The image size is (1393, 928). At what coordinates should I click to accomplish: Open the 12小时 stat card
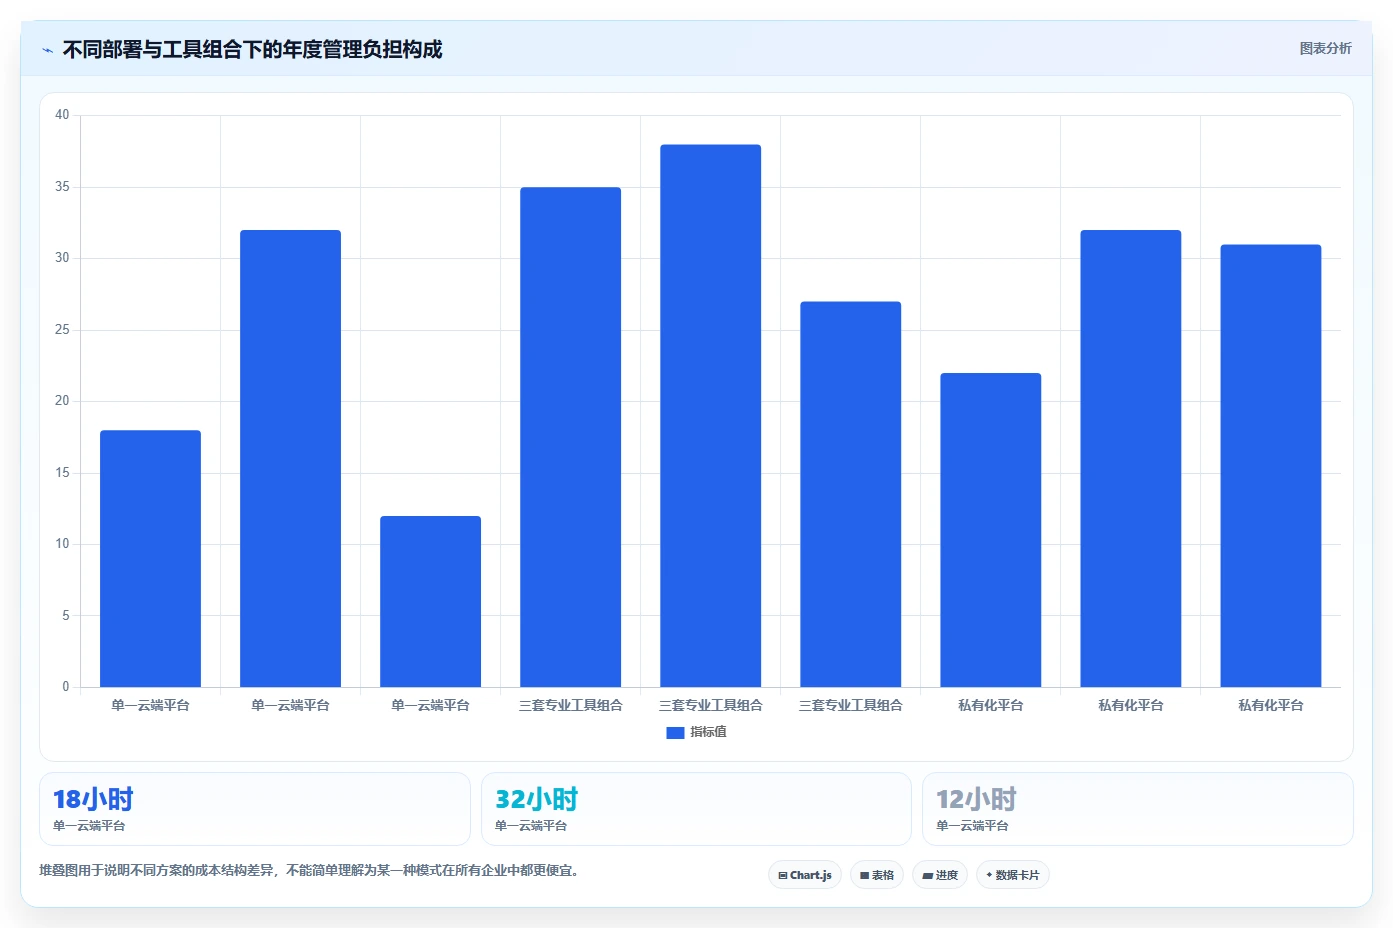click(1138, 809)
